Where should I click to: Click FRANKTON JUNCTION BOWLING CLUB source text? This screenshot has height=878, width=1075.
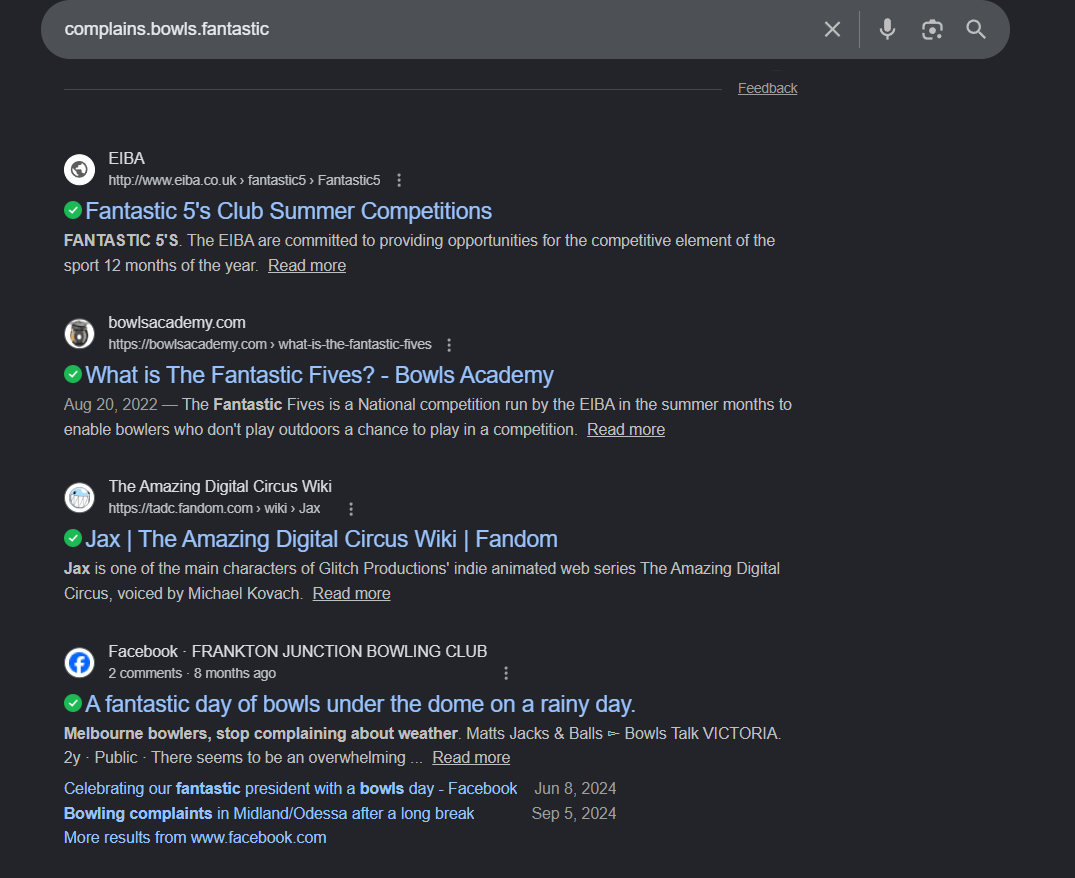[x=339, y=652]
